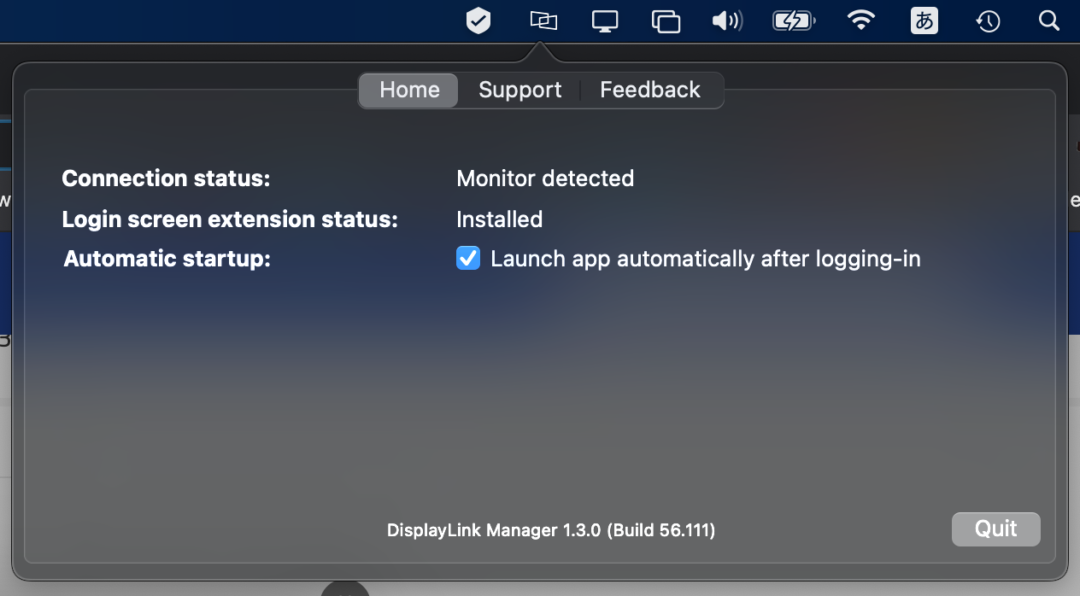Switch to the Home tab
The height and width of the screenshot is (596, 1080).
pyautogui.click(x=409, y=90)
